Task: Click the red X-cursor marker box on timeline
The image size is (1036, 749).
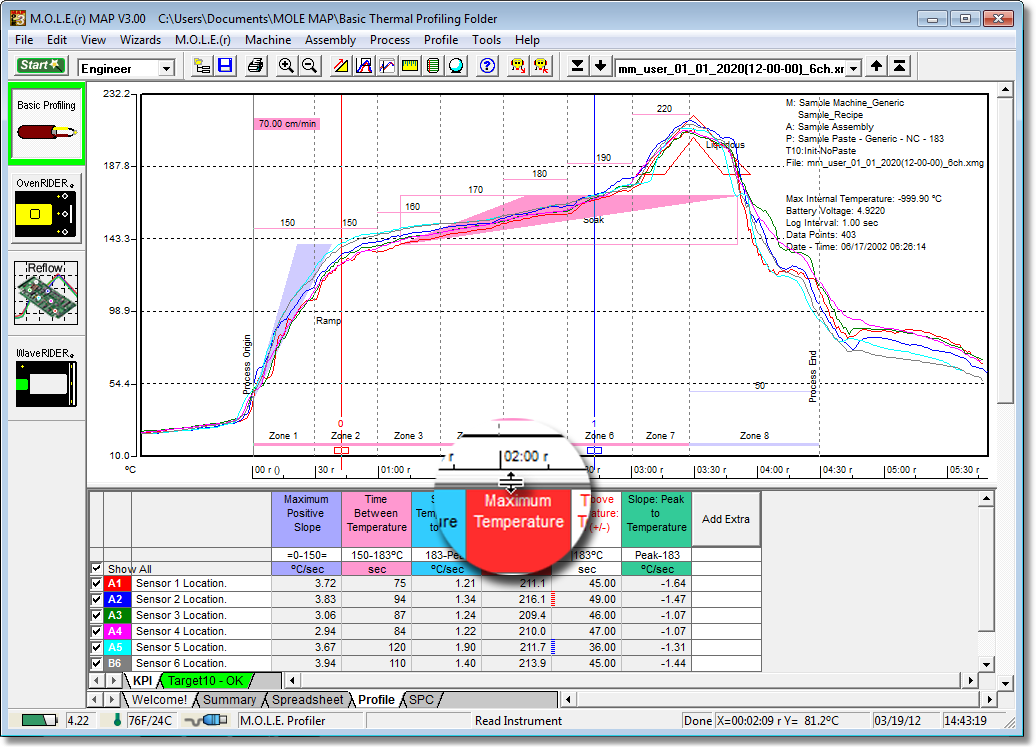Action: [341, 450]
